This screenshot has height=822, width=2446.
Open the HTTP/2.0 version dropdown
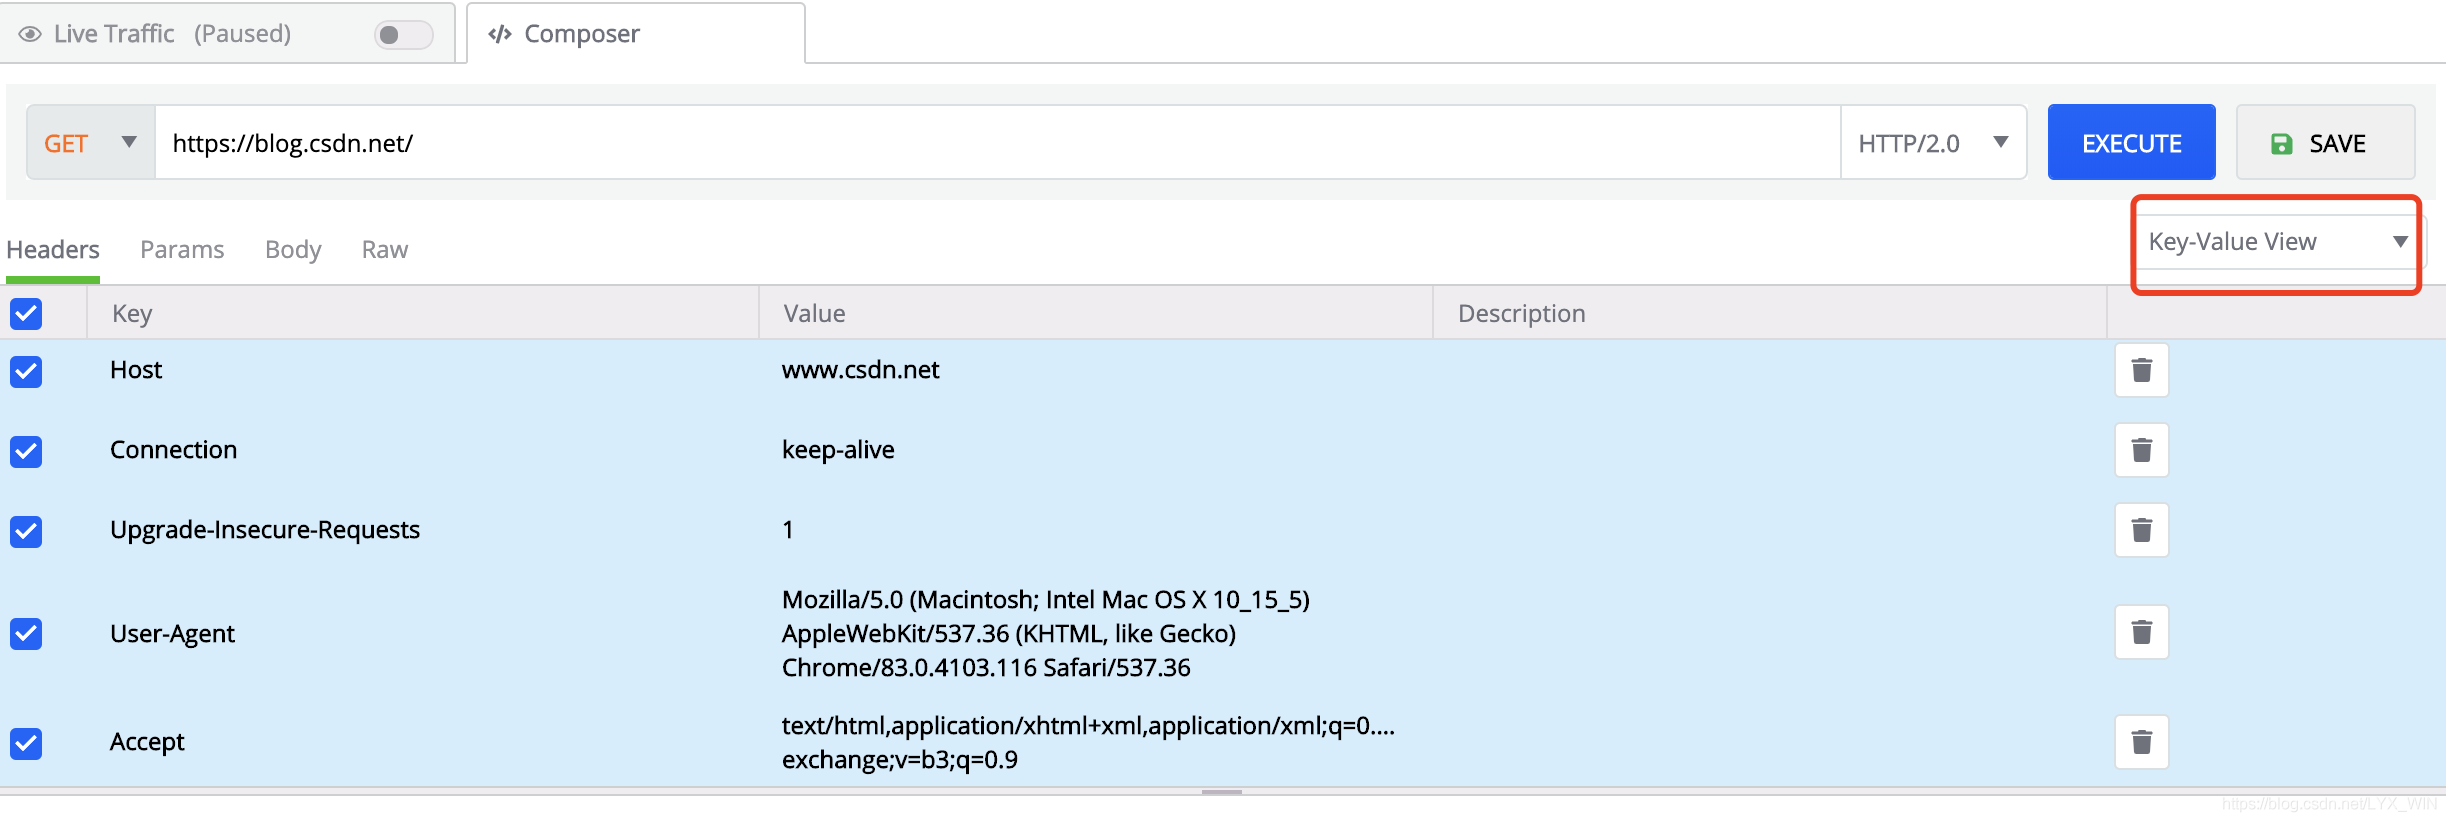click(1933, 143)
